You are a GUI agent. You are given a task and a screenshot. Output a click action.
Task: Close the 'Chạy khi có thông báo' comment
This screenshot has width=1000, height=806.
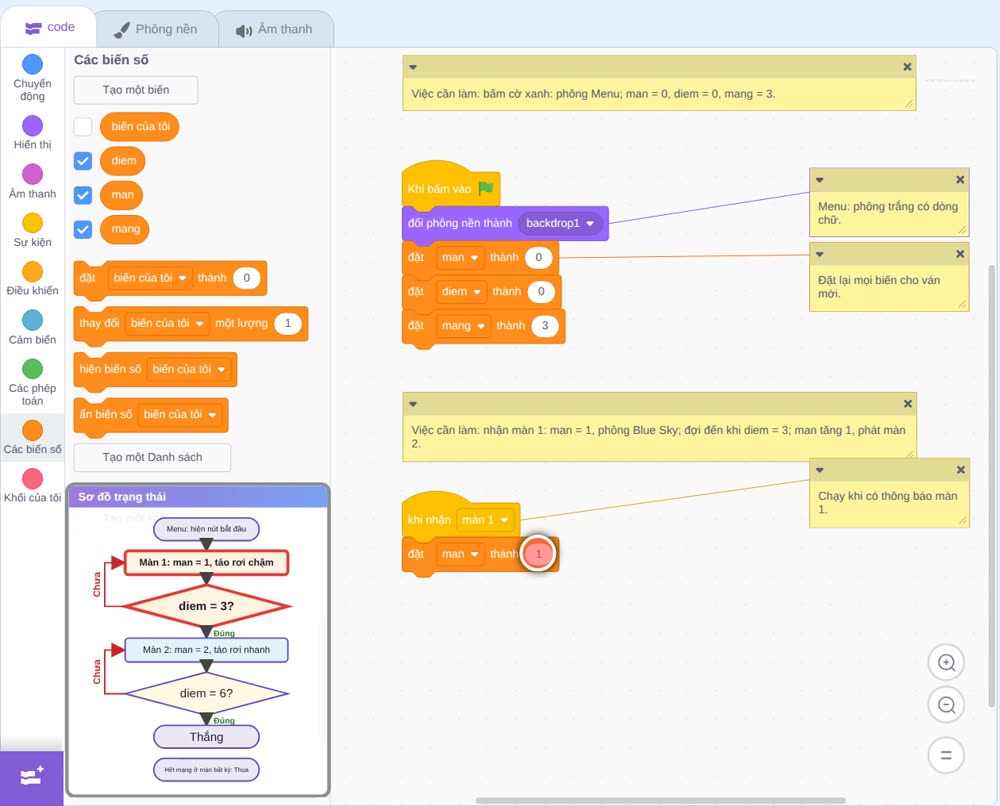click(x=960, y=470)
